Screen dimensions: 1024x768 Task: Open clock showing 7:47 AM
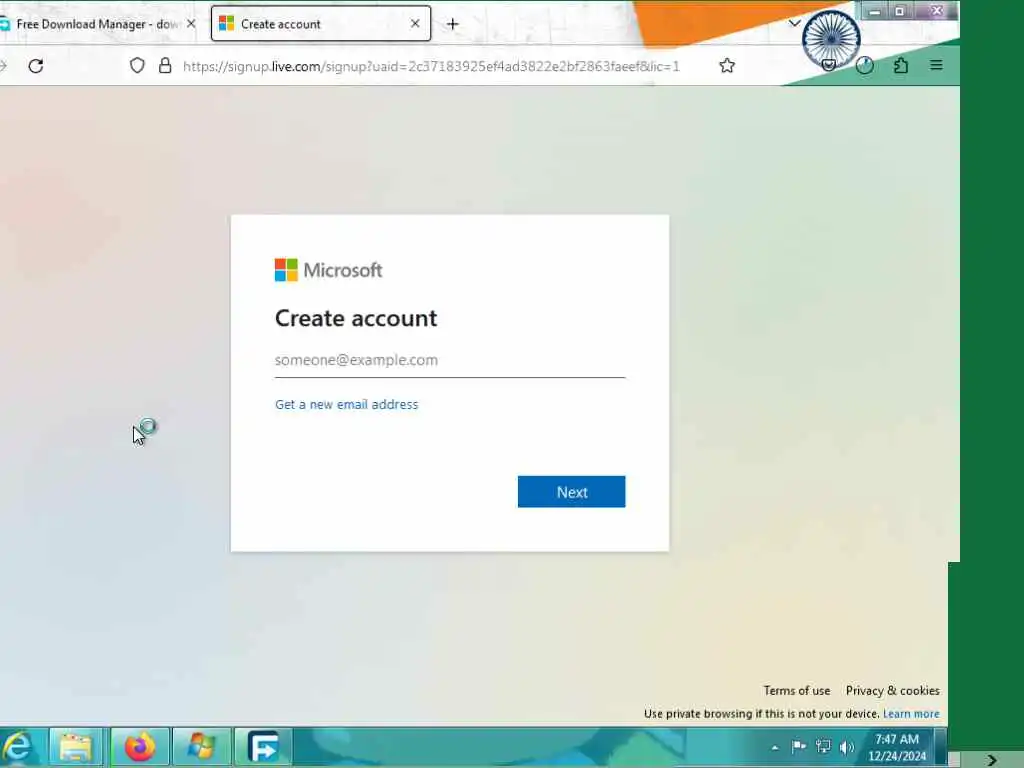897,747
